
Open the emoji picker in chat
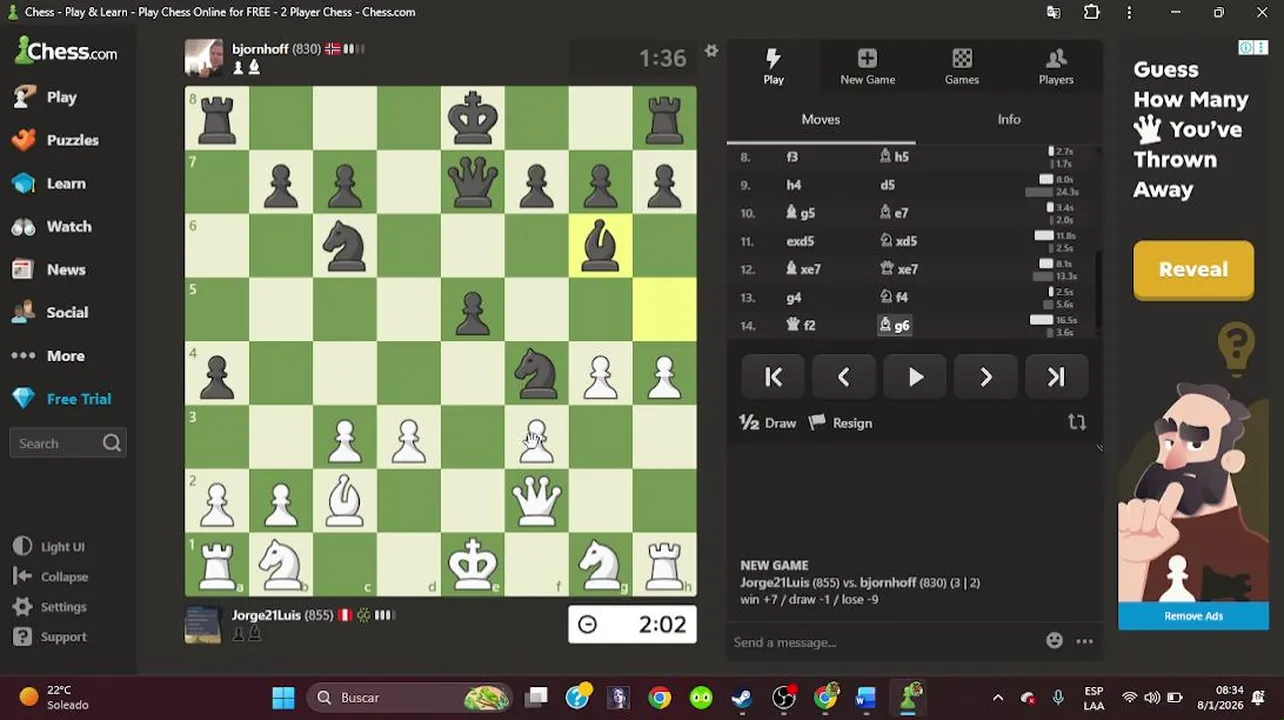1054,641
